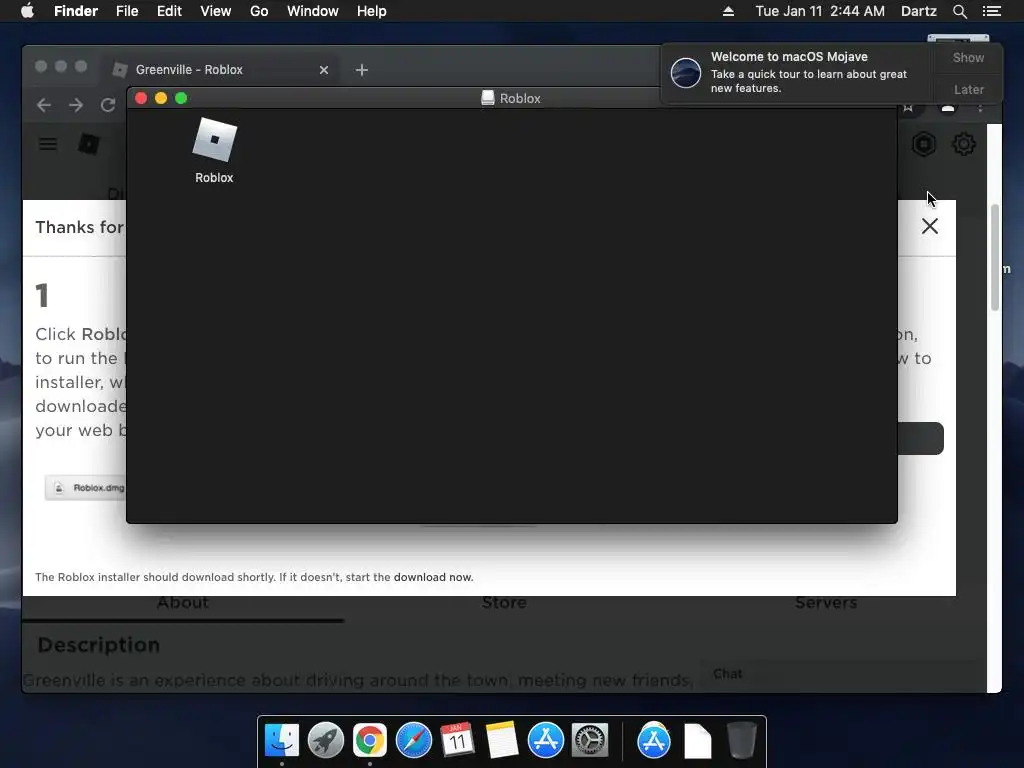Switch to the About tab on Roblox page
This screenshot has height=768, width=1024.
tap(183, 603)
